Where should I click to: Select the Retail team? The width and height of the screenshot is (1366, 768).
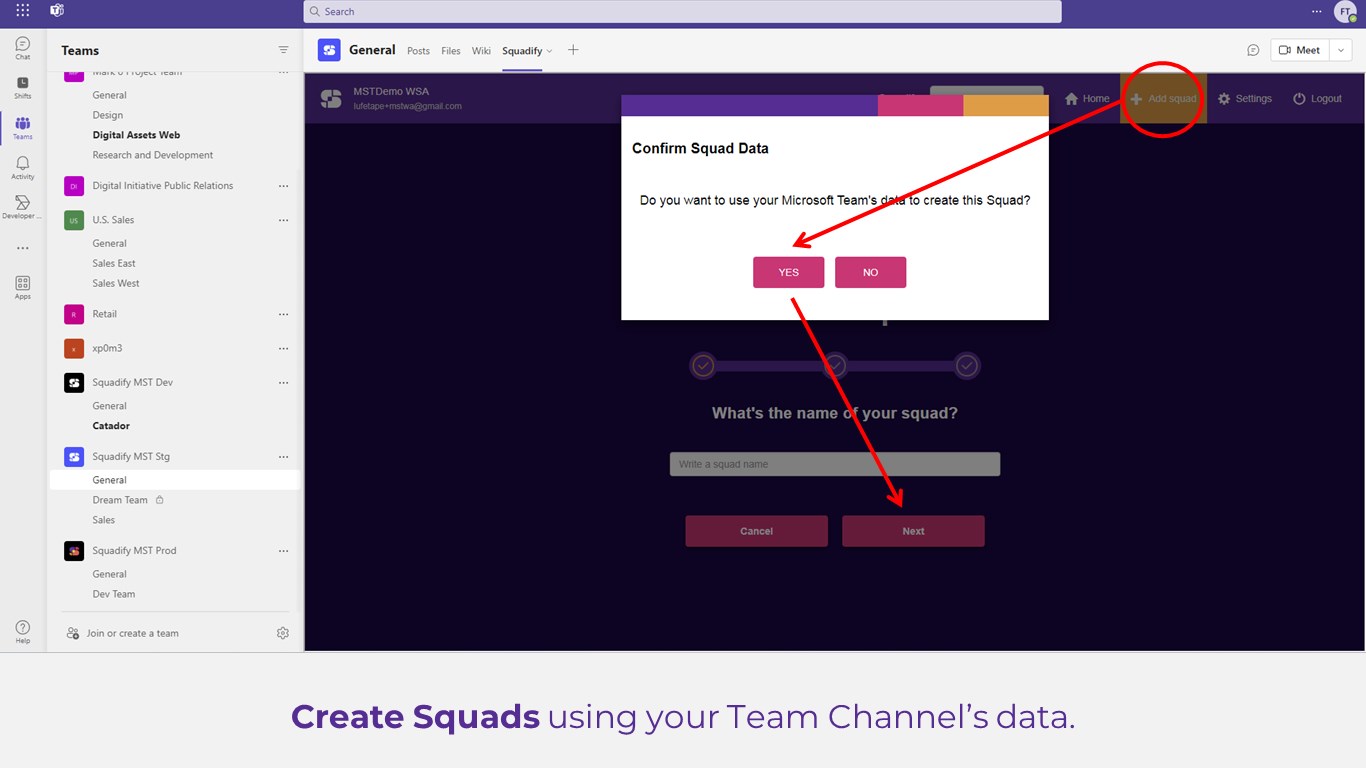pyautogui.click(x=105, y=314)
